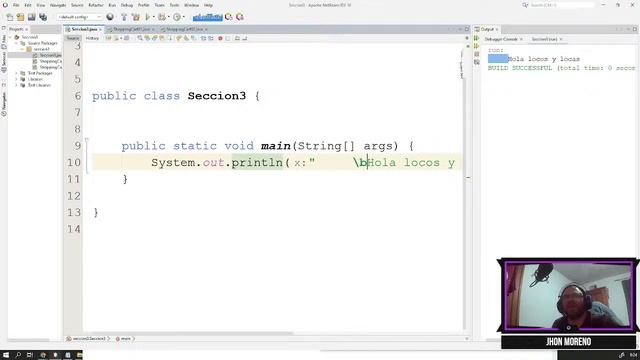This screenshot has height=360, width=640.
Task: Click the New Project toolbar icon
Action: click(x=20, y=17)
